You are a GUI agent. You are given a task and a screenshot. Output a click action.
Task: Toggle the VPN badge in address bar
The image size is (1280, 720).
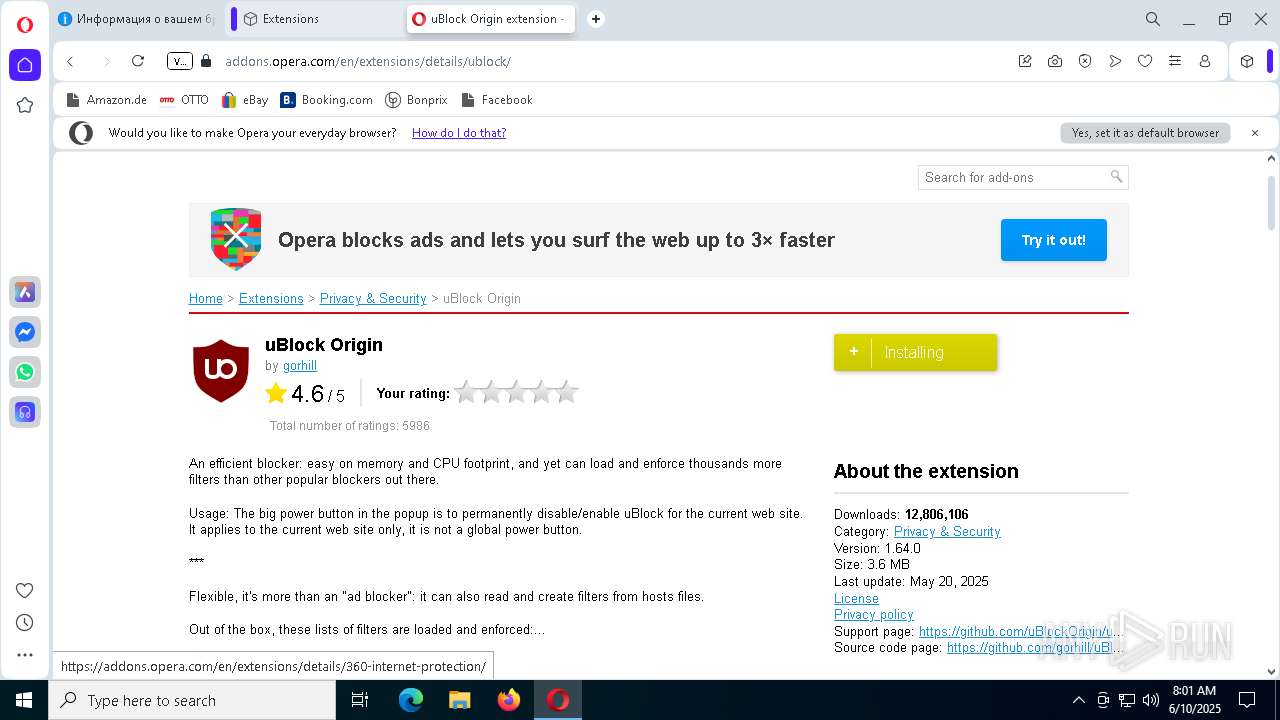(x=180, y=61)
